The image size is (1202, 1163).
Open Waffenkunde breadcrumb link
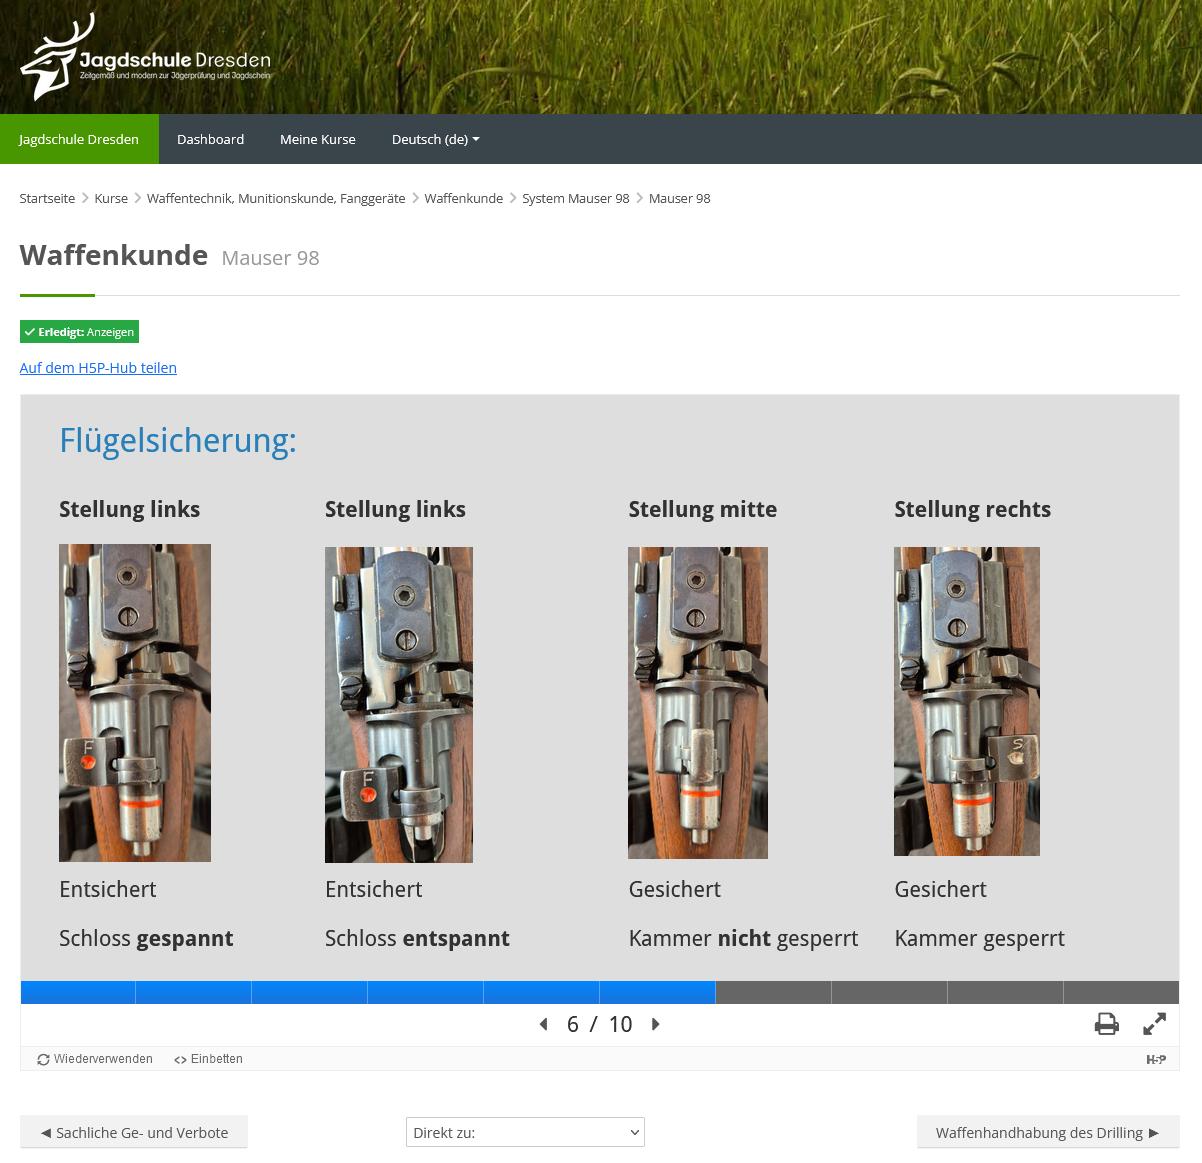click(463, 198)
